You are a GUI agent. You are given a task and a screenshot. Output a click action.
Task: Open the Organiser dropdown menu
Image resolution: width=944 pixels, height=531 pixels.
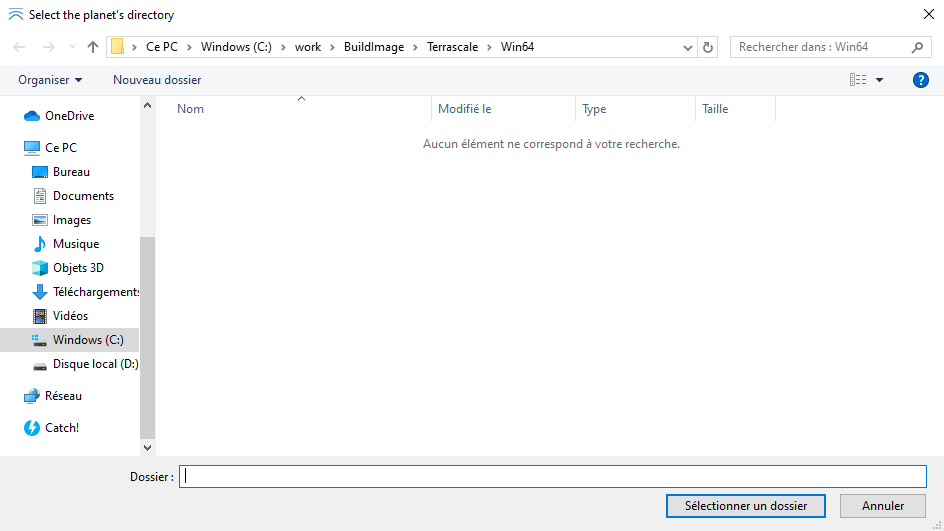tap(50, 80)
